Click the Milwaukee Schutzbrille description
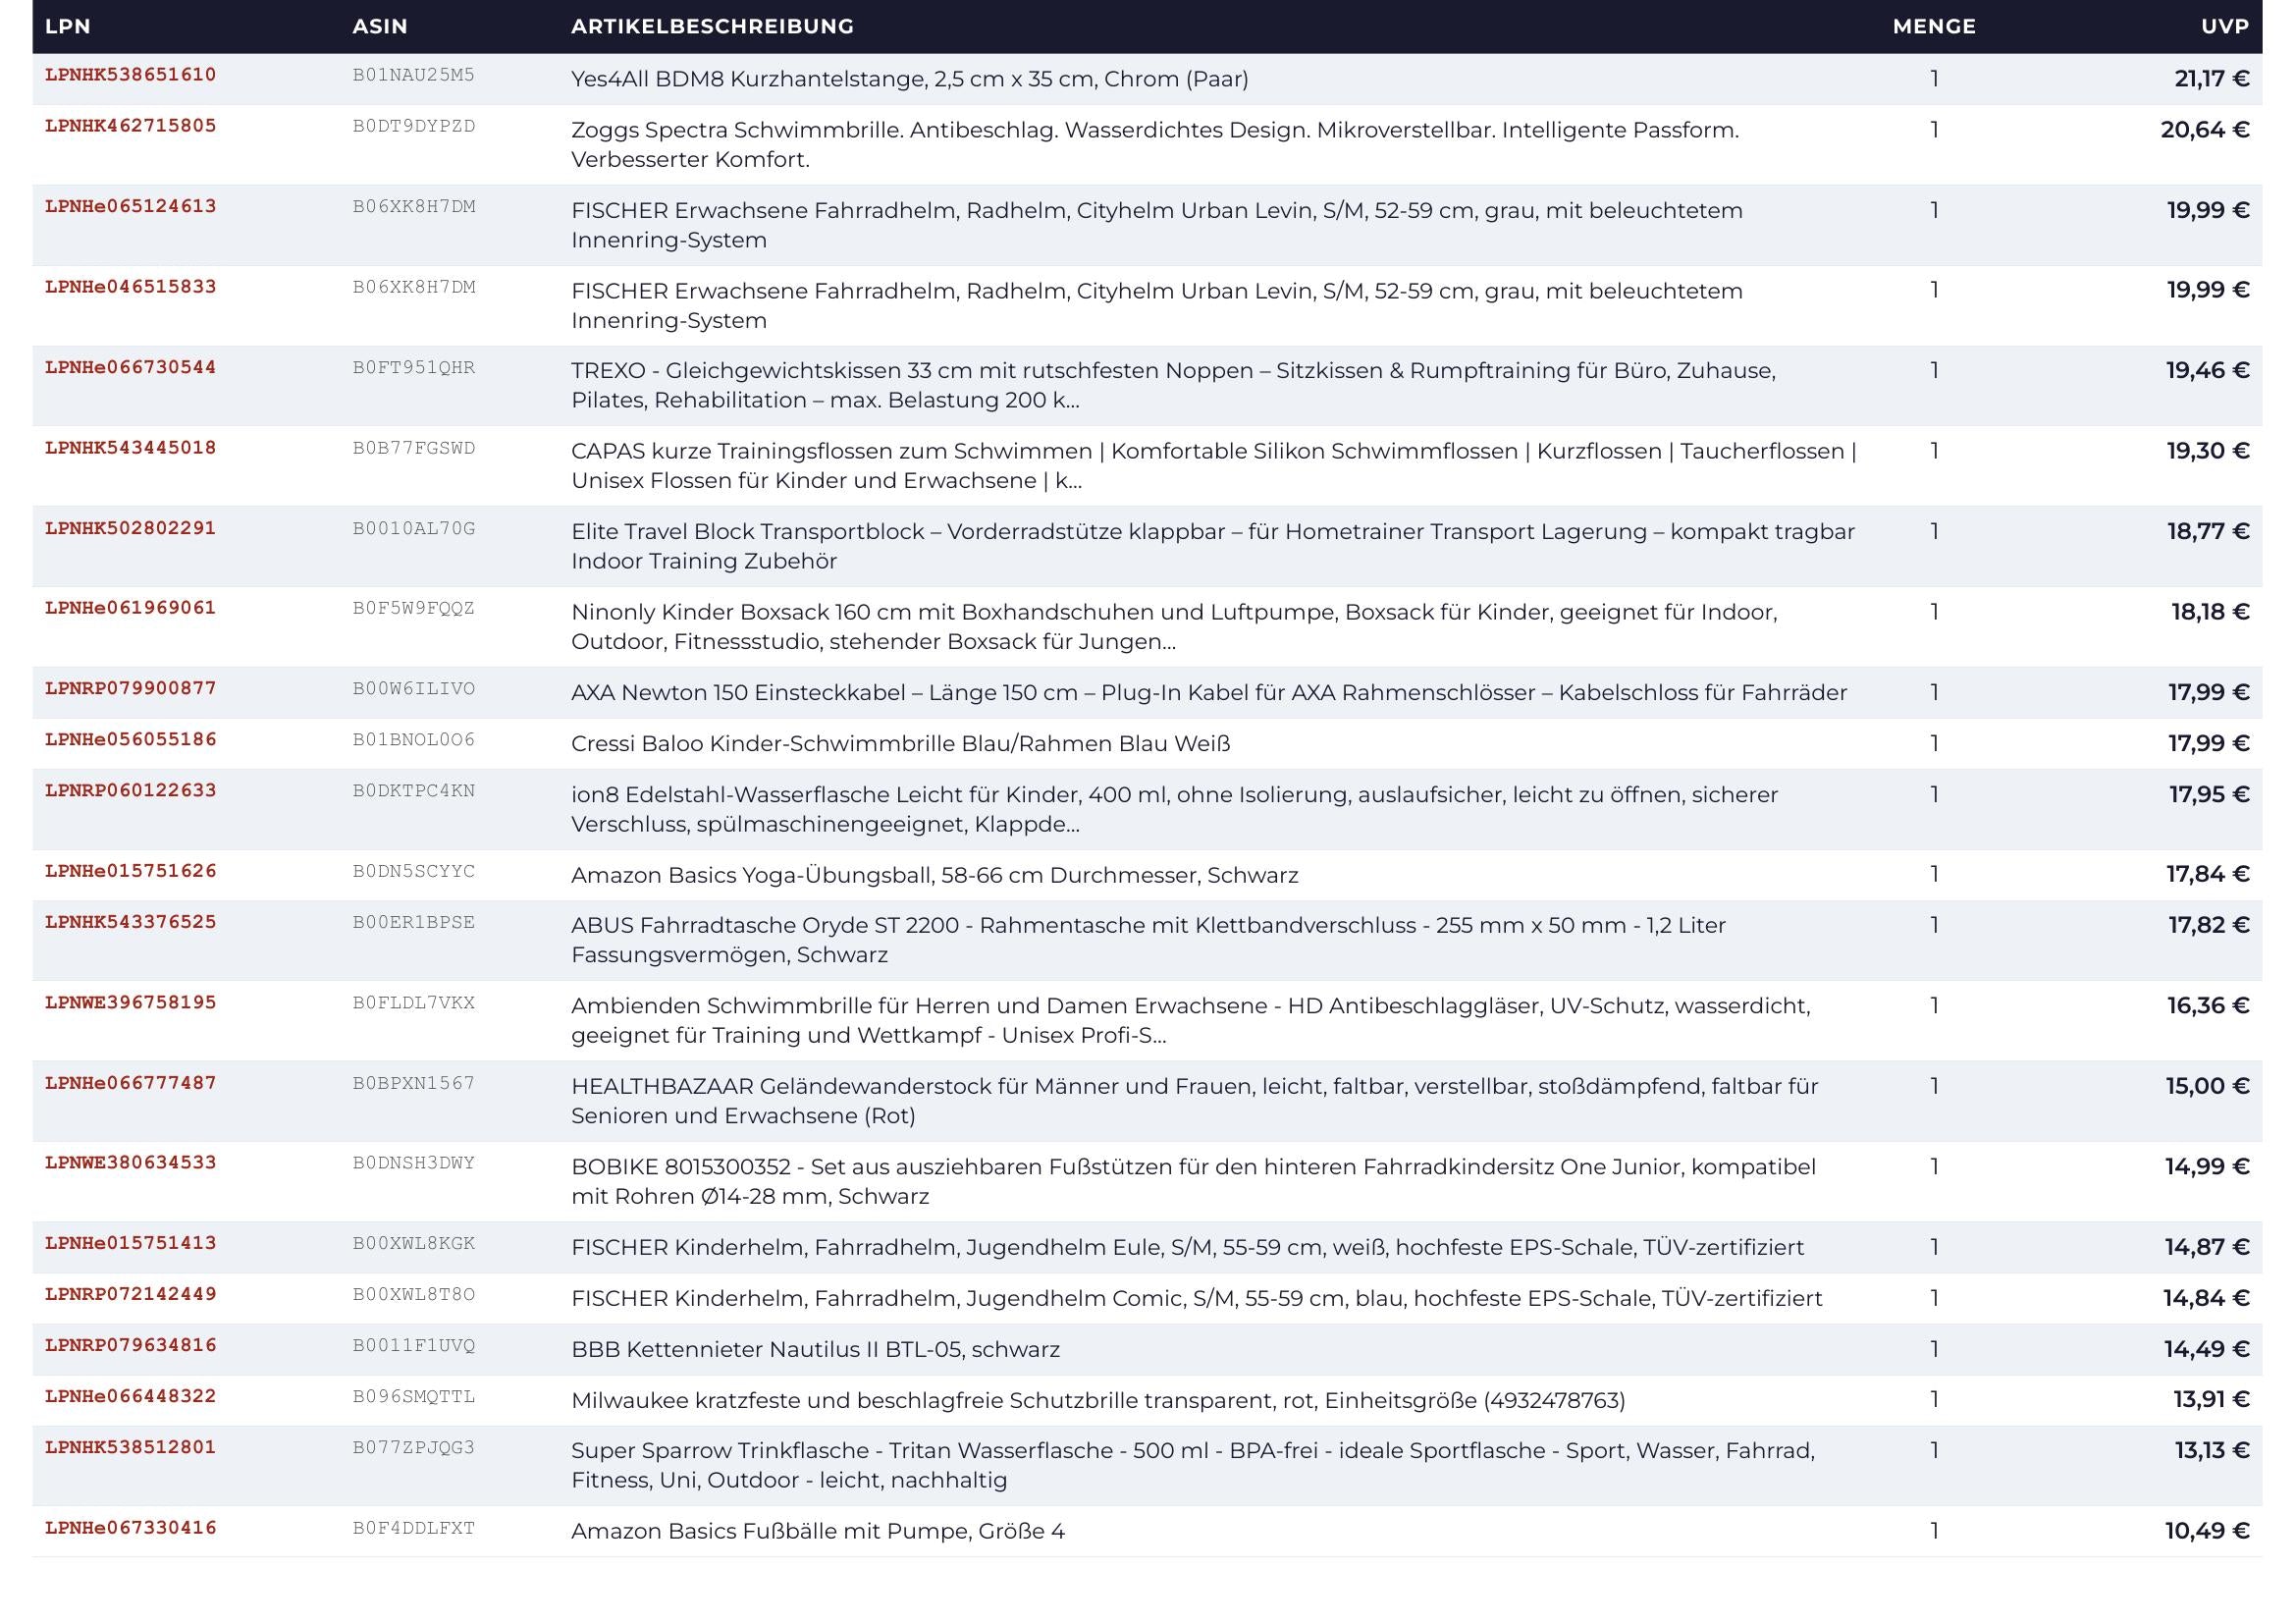2296x1624 pixels. 1099,1401
